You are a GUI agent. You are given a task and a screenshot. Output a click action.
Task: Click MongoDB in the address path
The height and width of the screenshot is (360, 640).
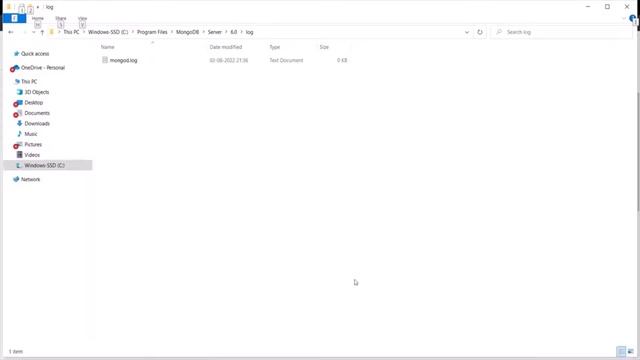click(x=187, y=32)
